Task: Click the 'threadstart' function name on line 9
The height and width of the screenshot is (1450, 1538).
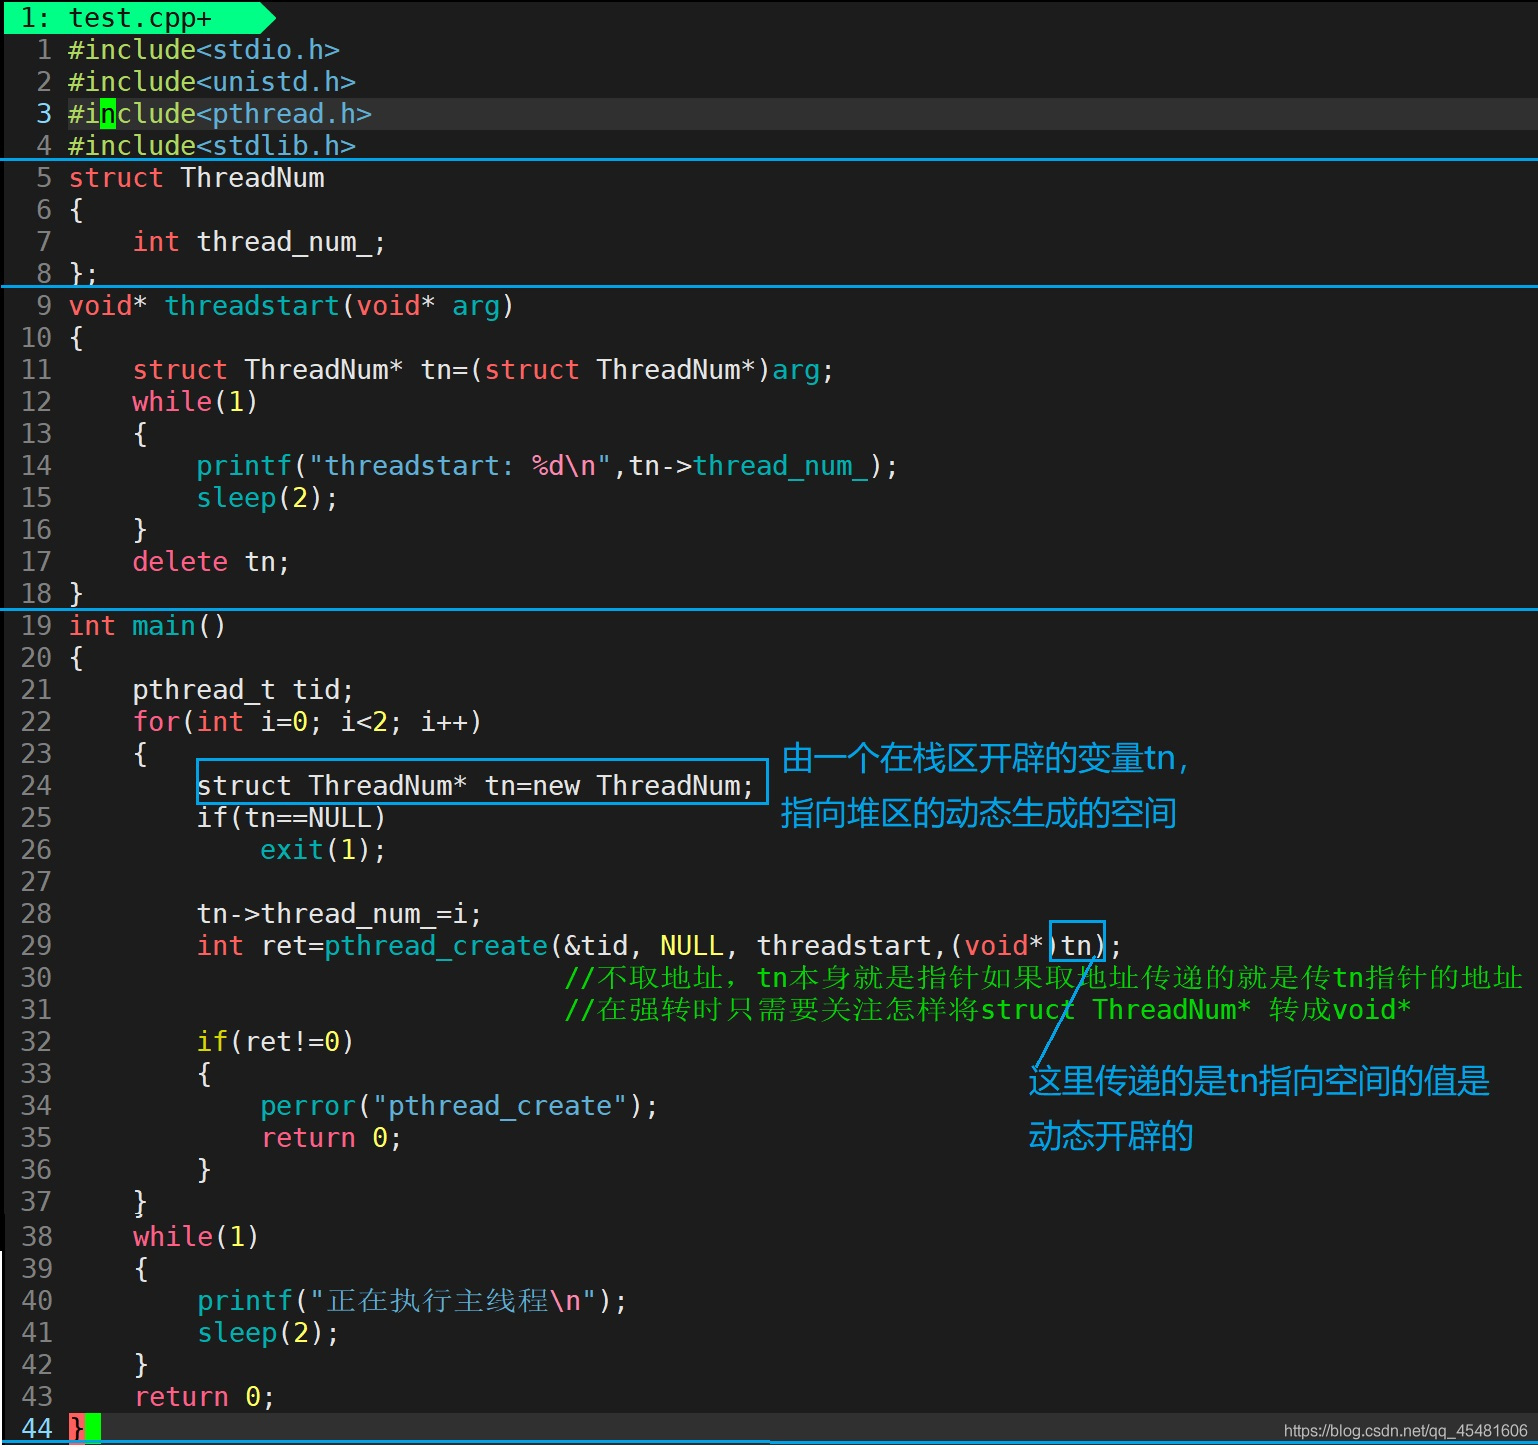Action: pyautogui.click(x=252, y=306)
